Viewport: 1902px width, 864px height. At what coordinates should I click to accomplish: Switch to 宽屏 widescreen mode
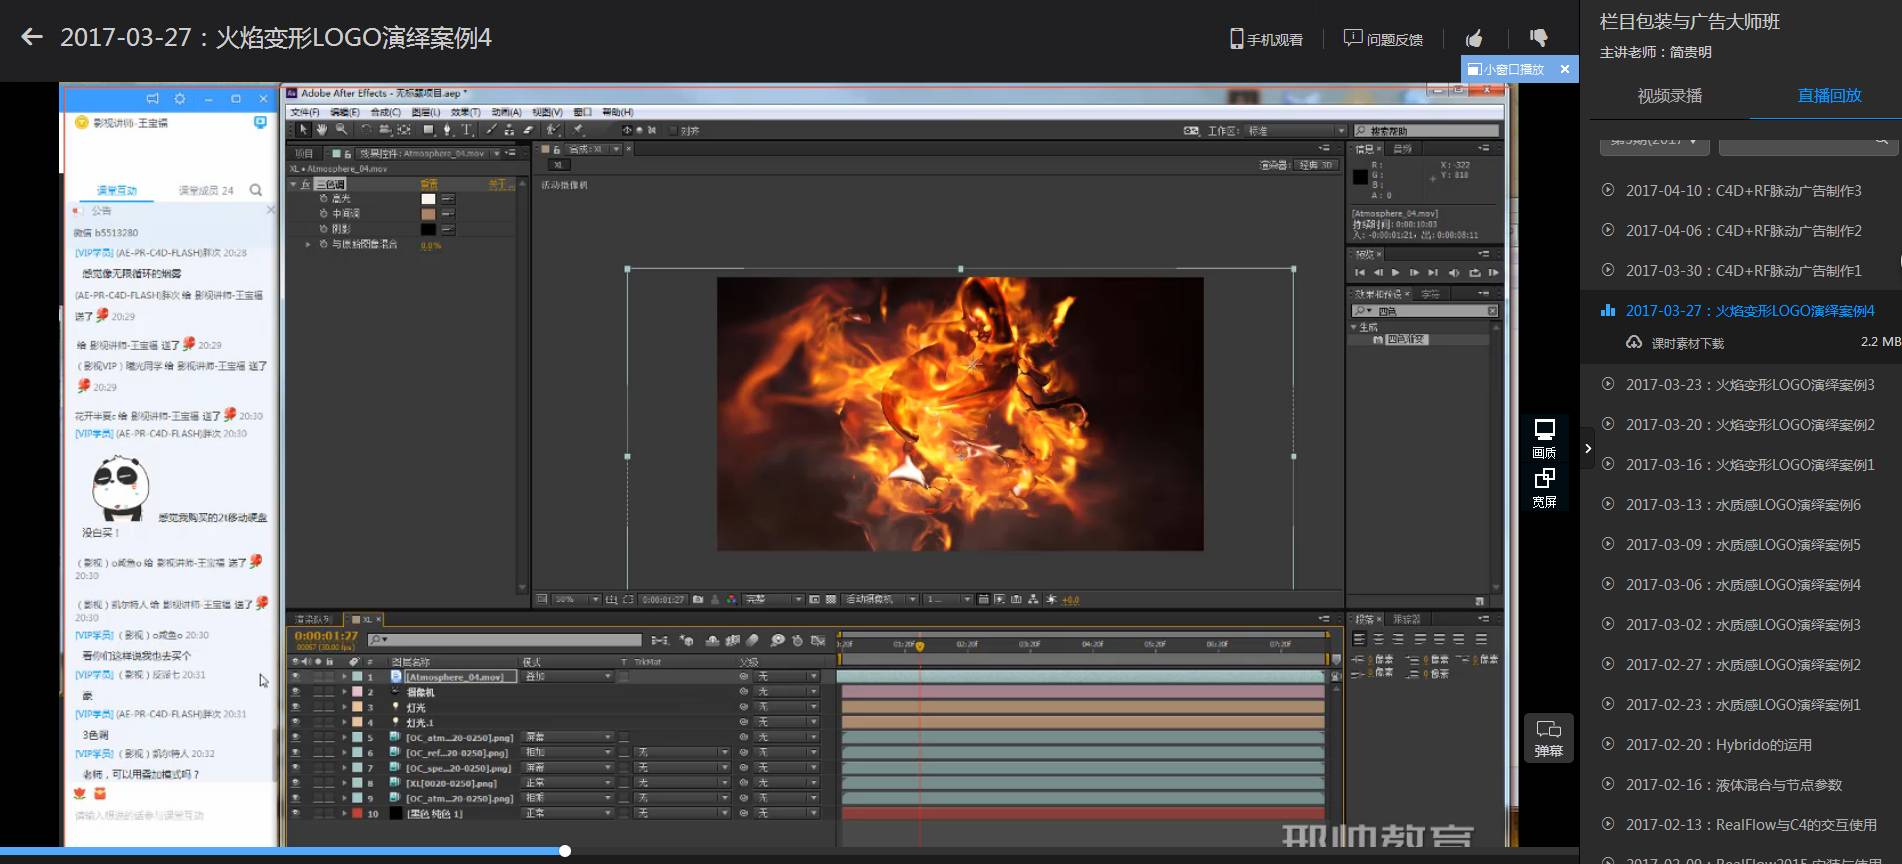tap(1544, 487)
